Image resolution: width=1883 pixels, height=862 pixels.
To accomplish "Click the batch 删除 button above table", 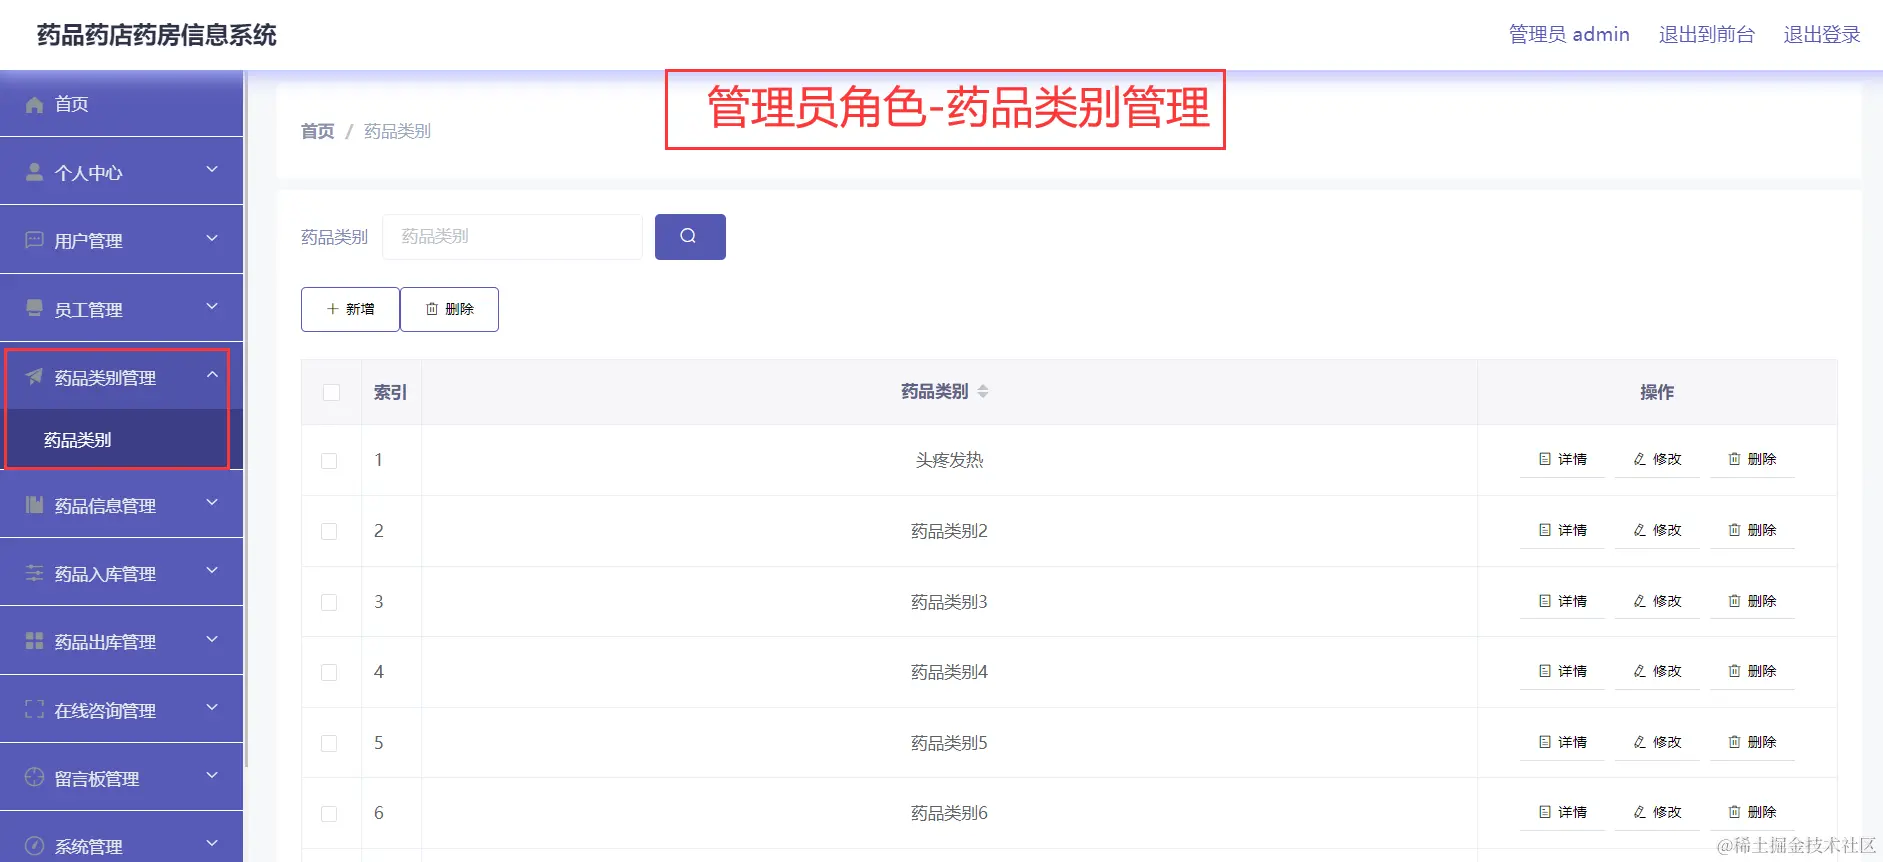I will click(x=450, y=309).
